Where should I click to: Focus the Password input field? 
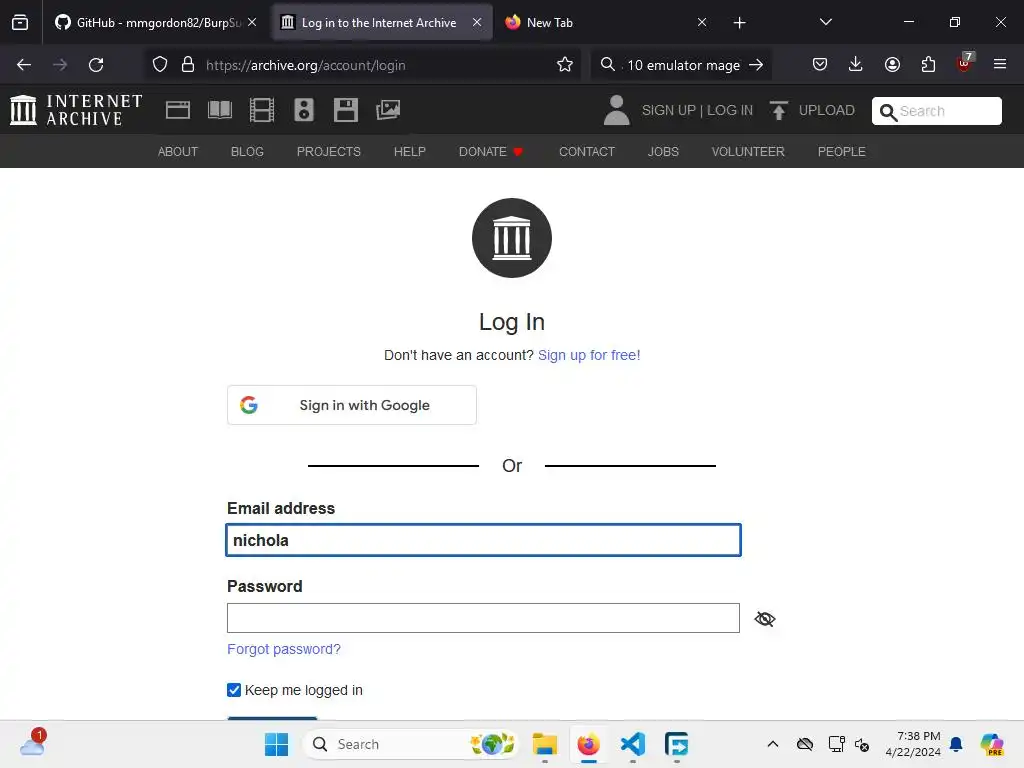483,618
